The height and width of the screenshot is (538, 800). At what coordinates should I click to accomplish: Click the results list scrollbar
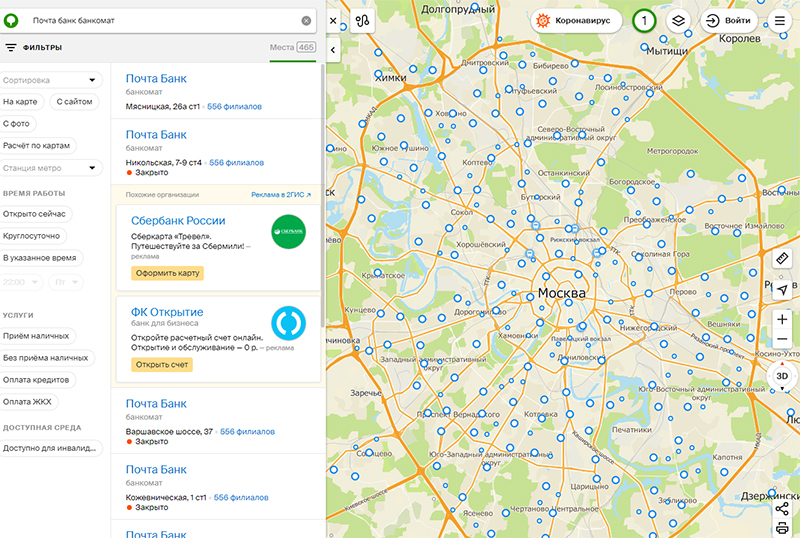[x=322, y=195]
